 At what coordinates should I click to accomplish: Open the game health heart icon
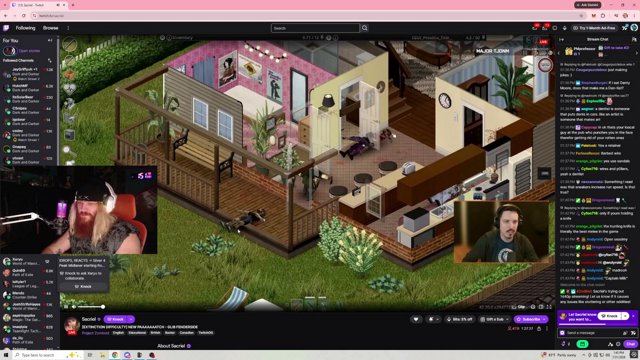[x=69, y=89]
